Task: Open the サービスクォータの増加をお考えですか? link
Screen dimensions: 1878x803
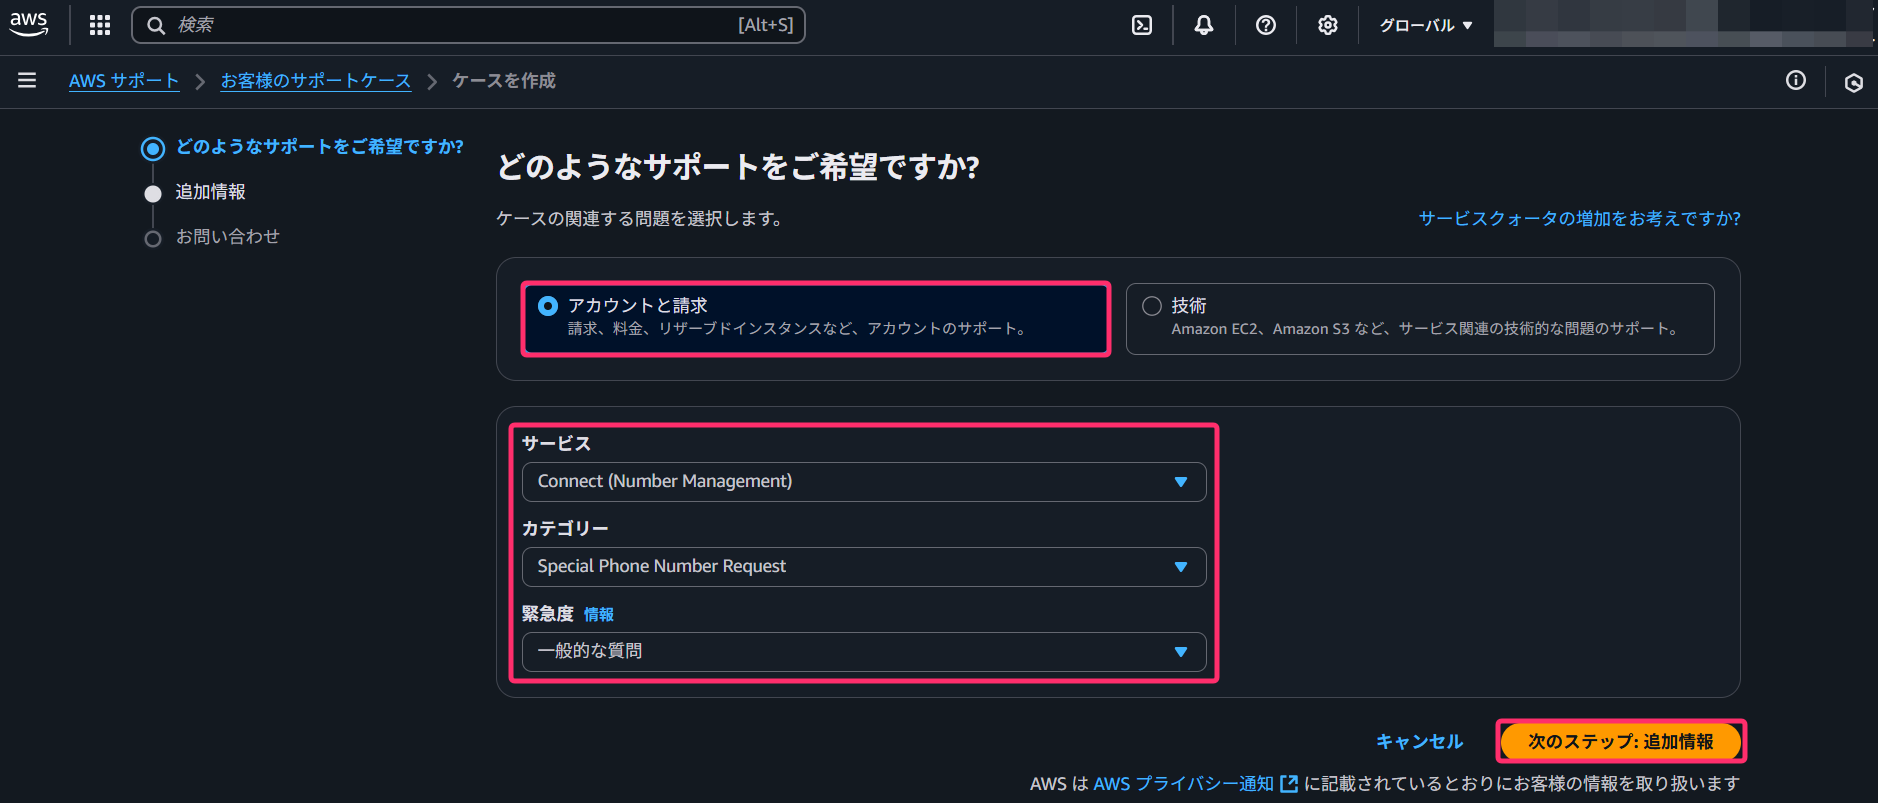Action: pos(1580,218)
